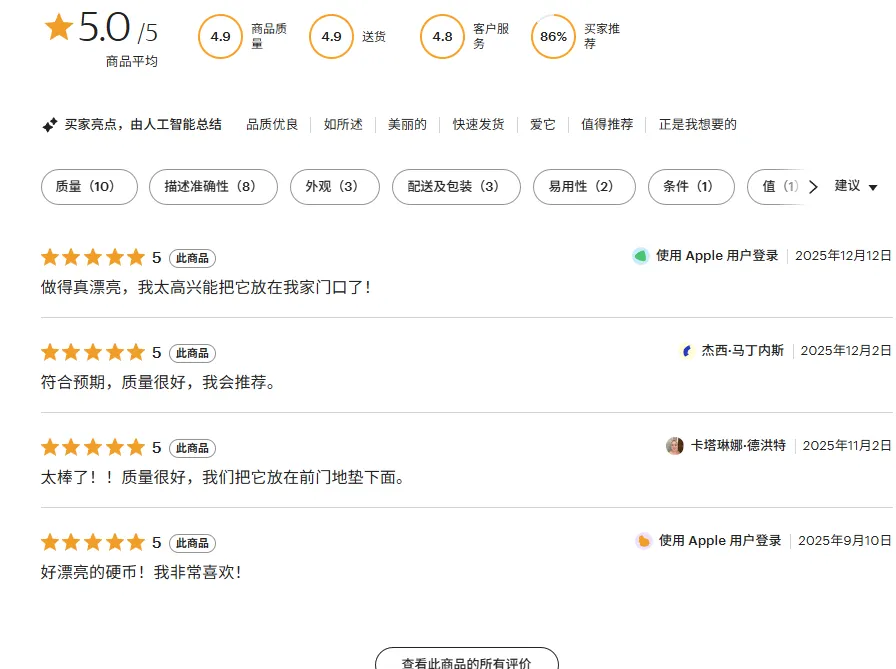Filter reviews by 质量（10）
The height and width of the screenshot is (669, 896).
click(89, 187)
